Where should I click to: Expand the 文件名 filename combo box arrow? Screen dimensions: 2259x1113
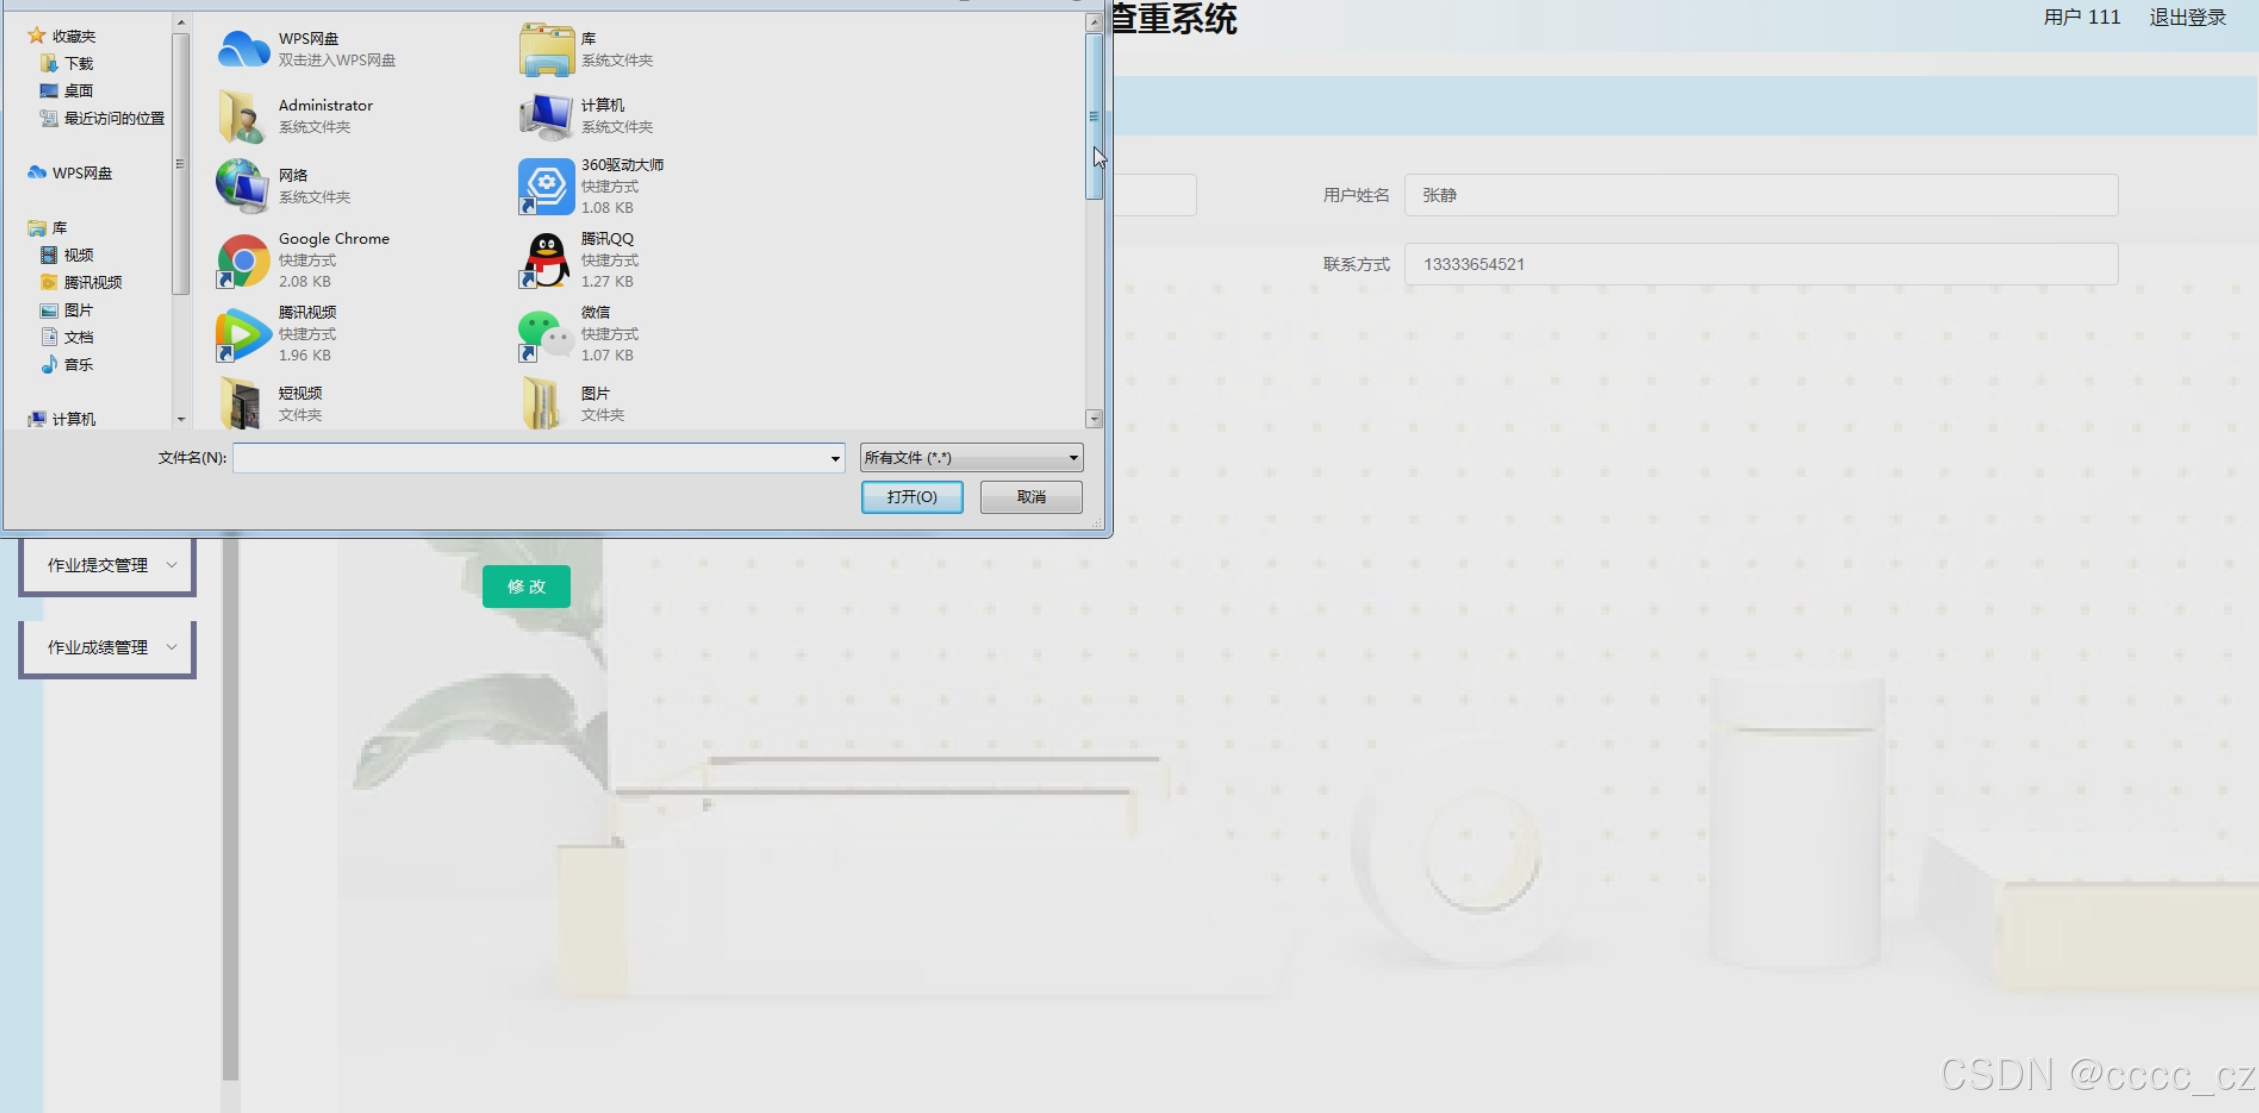(x=835, y=458)
